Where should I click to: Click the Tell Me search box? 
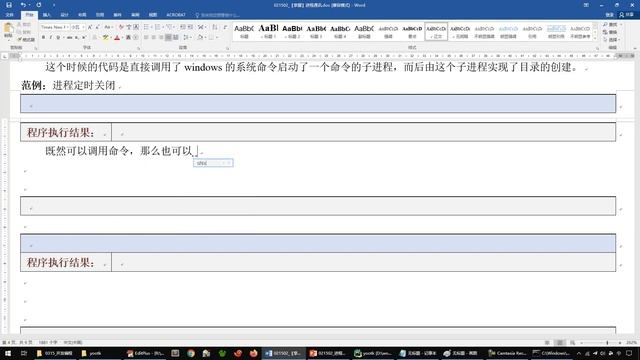click(219, 15)
